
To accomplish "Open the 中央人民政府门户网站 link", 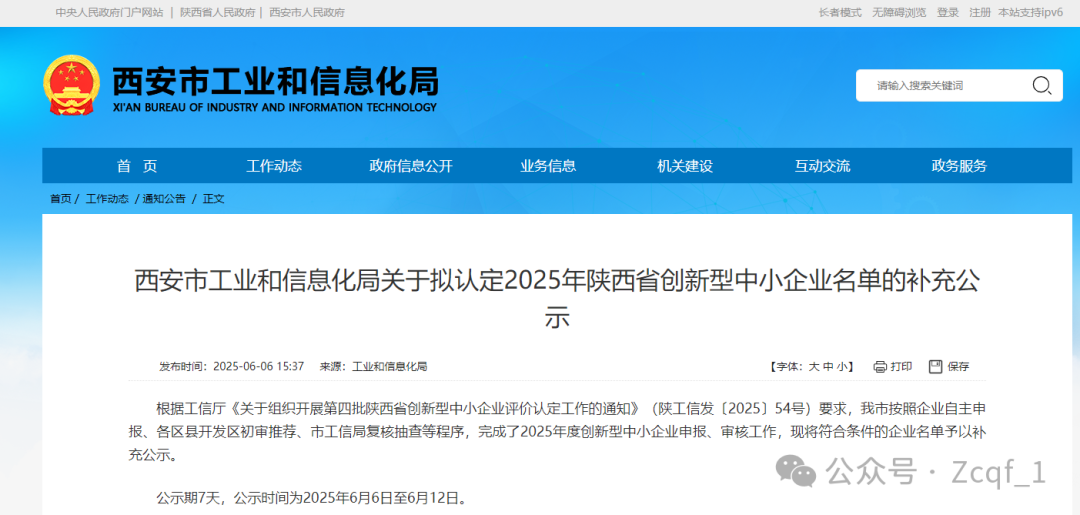I will [x=110, y=12].
